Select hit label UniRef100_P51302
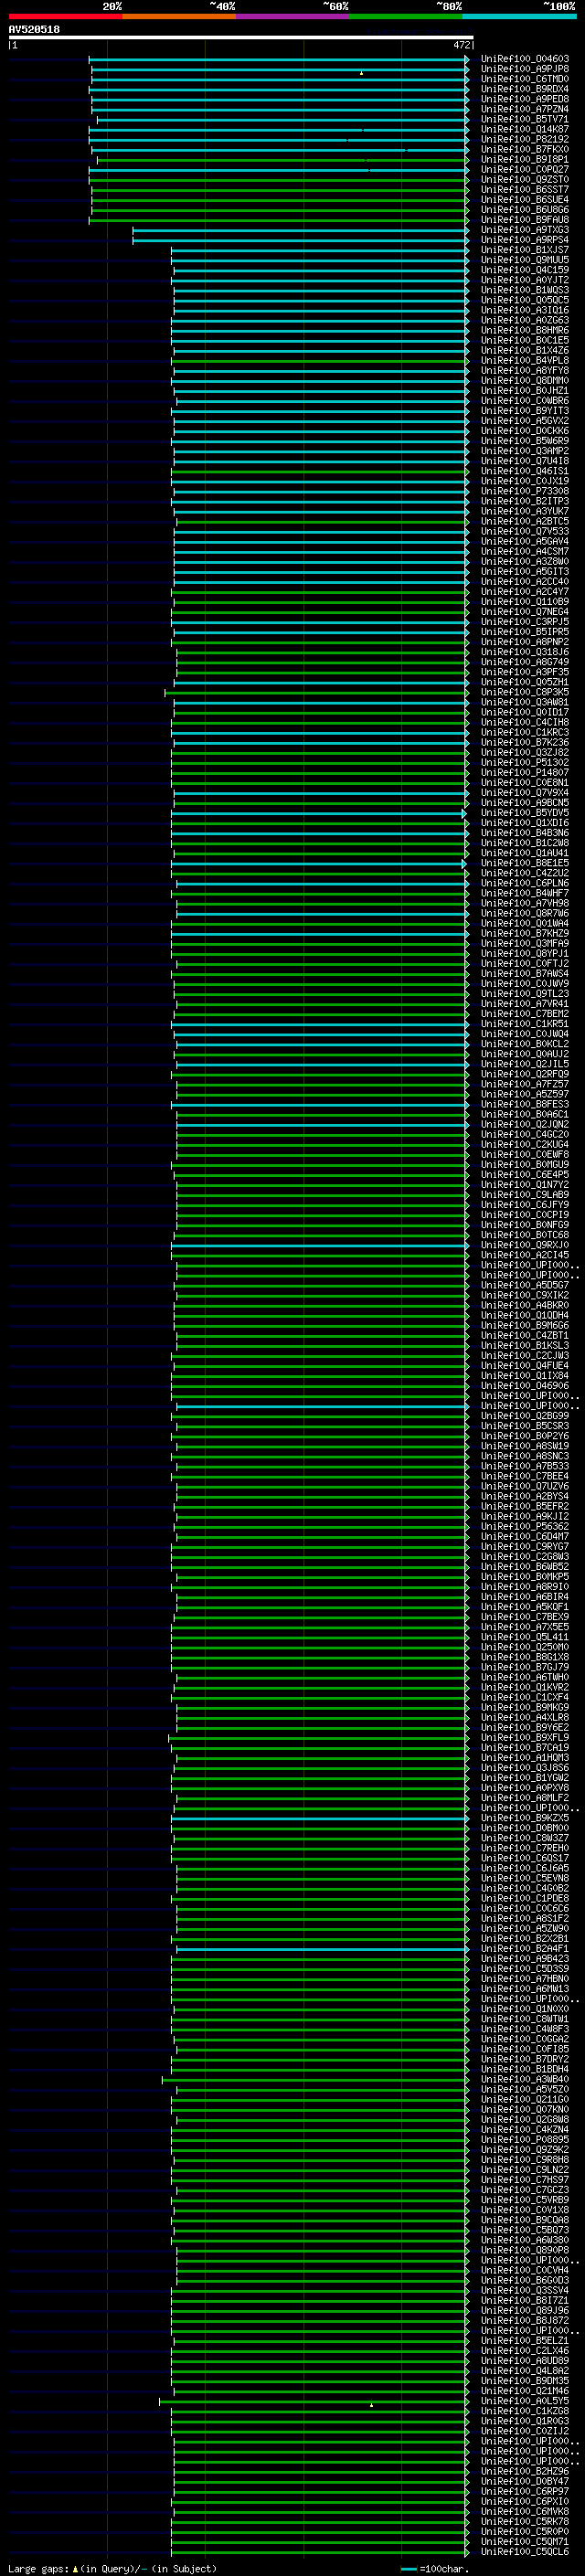 [525, 763]
